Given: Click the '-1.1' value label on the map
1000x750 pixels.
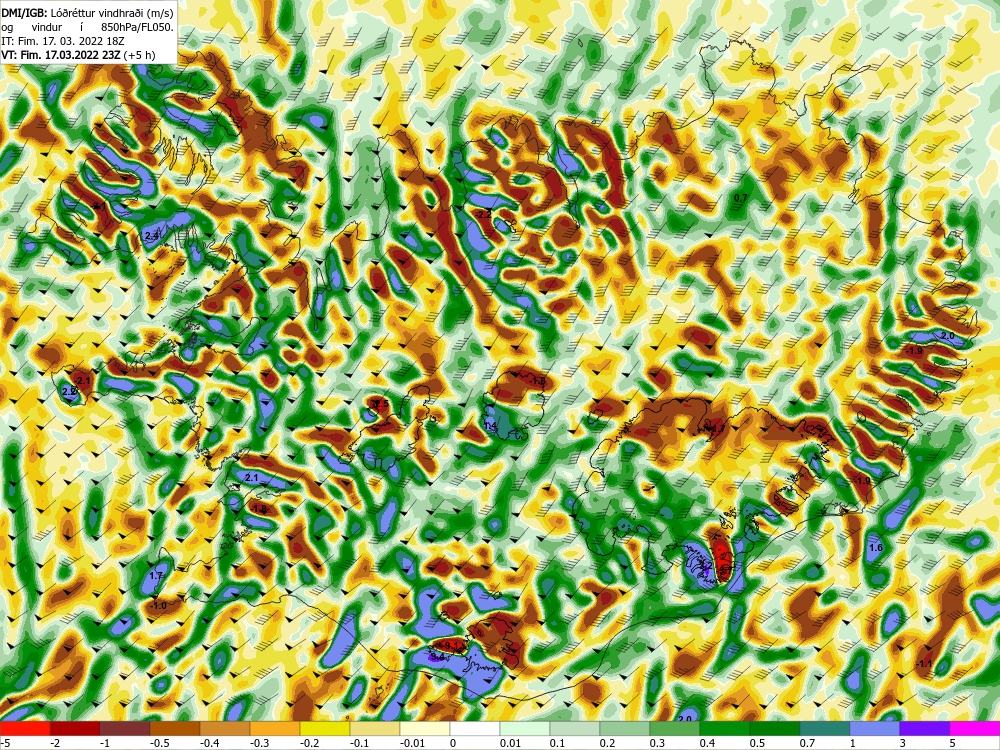Looking at the screenshot, I should 923,664.
